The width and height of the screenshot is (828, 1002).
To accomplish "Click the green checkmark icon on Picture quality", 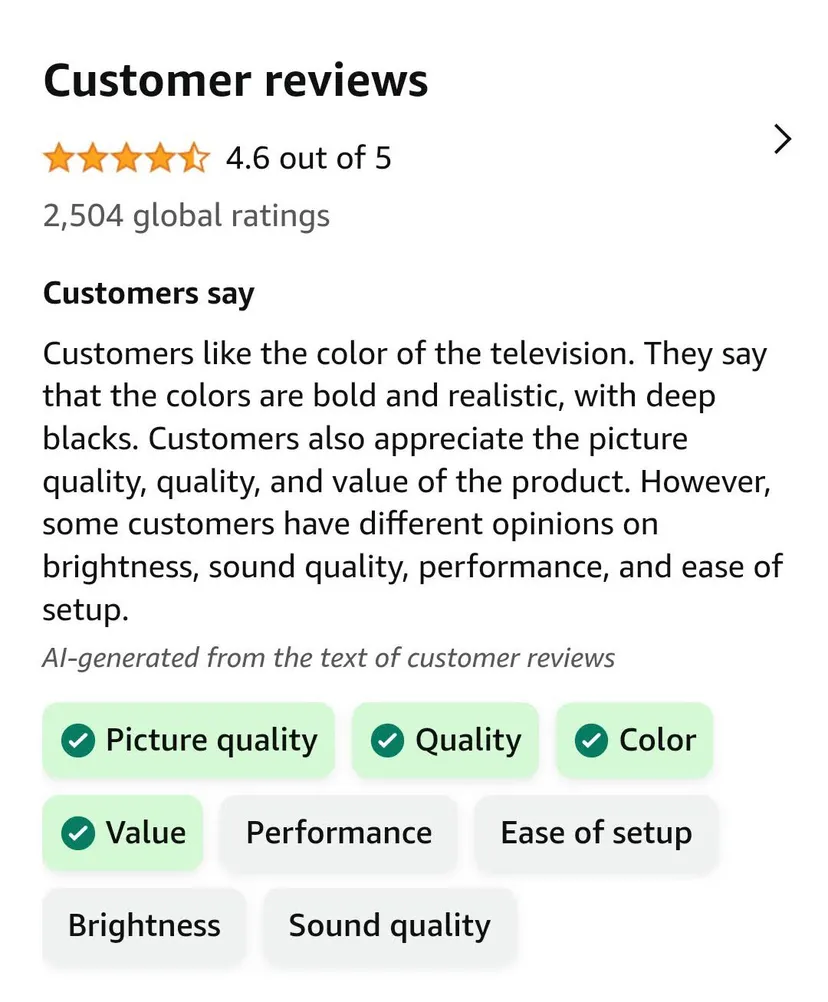I will (x=78, y=741).
